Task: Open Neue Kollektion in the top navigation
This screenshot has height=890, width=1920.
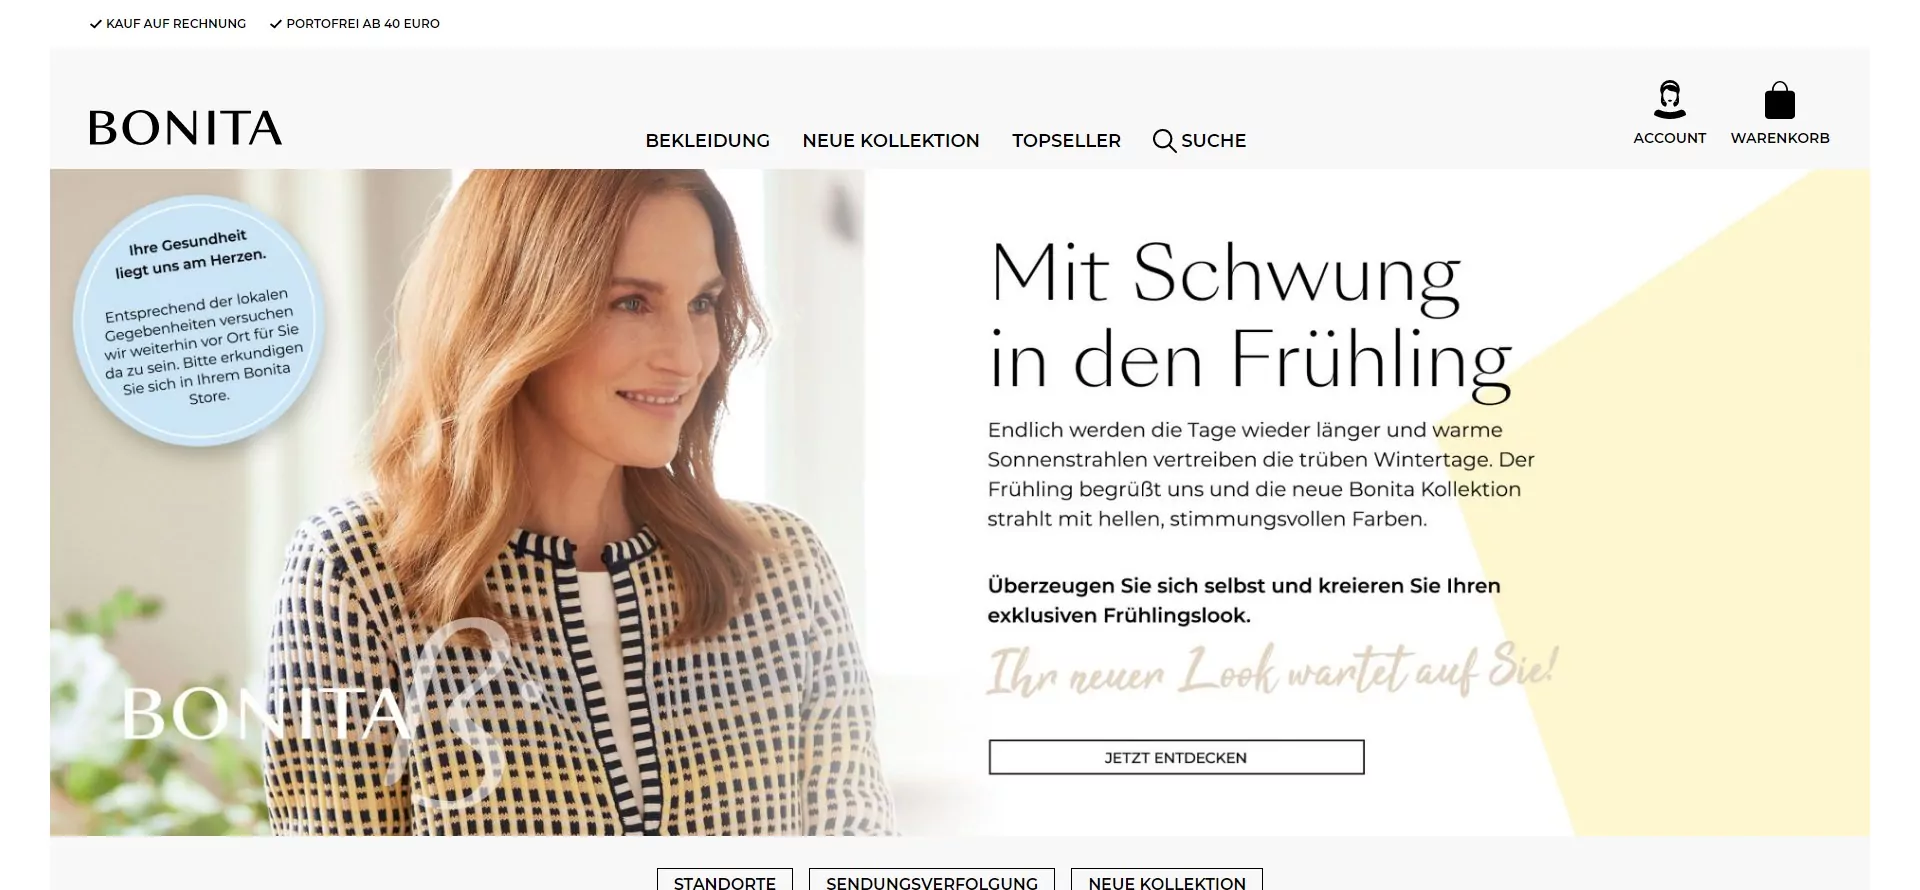Action: click(x=891, y=141)
